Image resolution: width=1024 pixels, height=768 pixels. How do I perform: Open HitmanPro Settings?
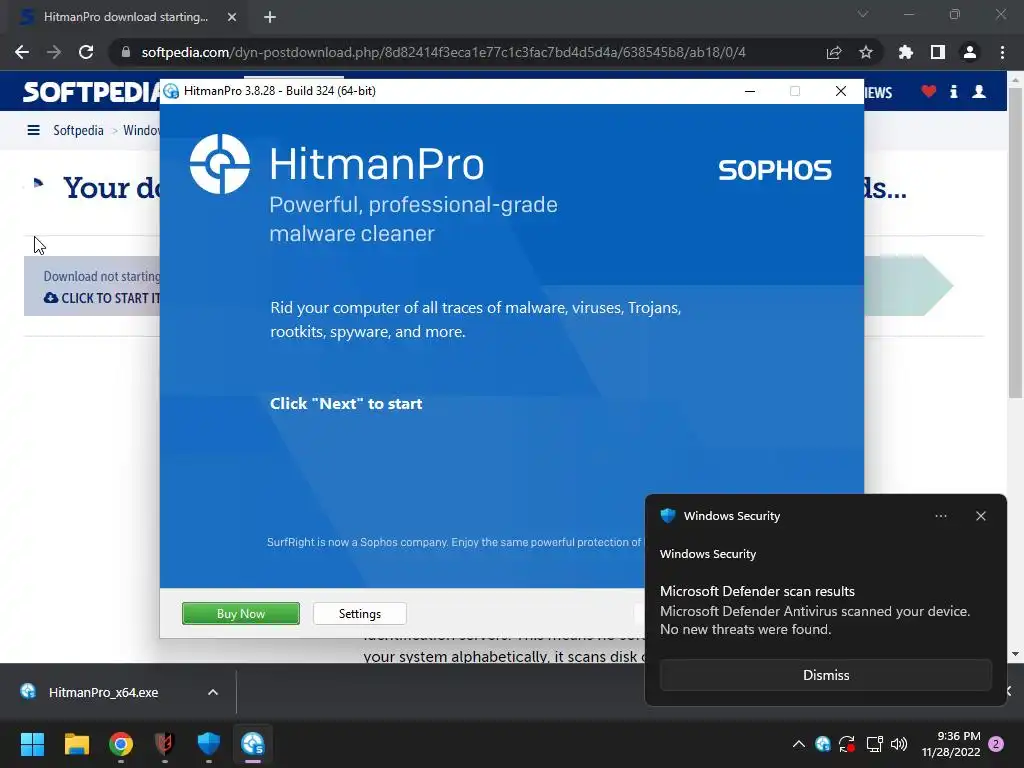point(360,613)
